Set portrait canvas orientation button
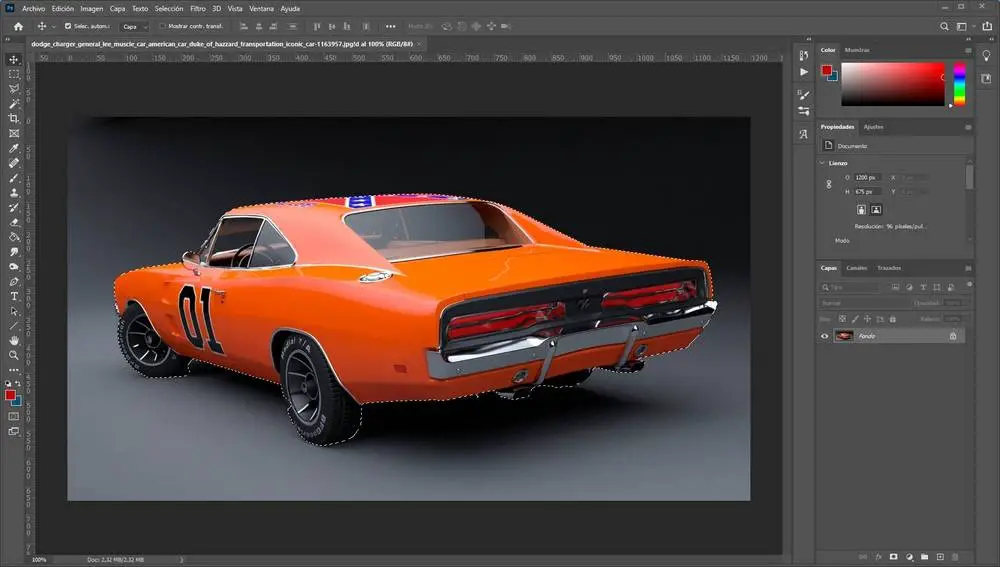Image resolution: width=1000 pixels, height=567 pixels. (x=861, y=210)
